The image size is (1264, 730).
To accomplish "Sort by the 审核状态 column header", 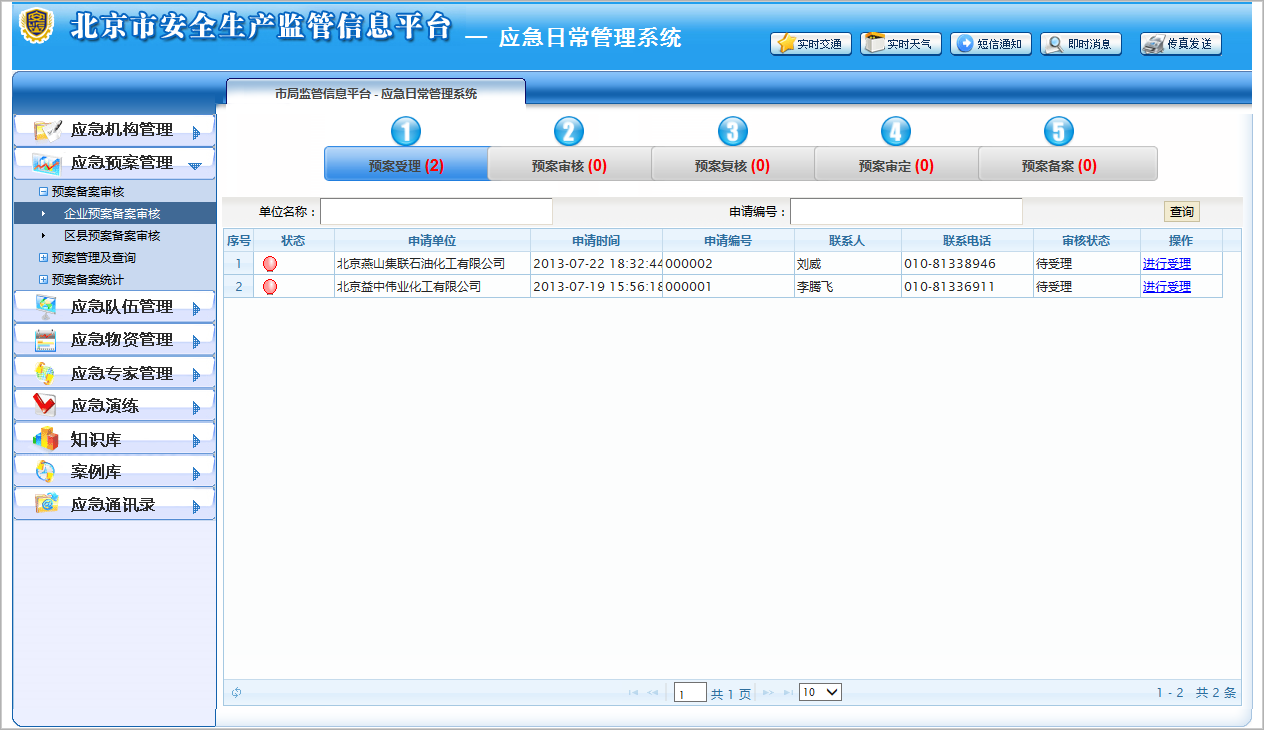I will (1086, 241).
